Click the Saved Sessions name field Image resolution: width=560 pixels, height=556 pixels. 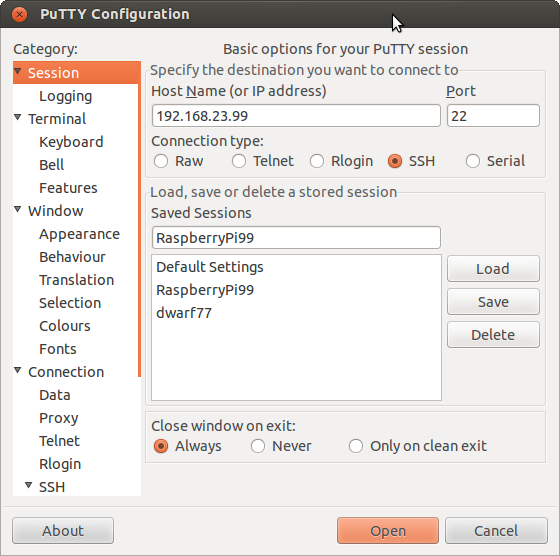[296, 237]
